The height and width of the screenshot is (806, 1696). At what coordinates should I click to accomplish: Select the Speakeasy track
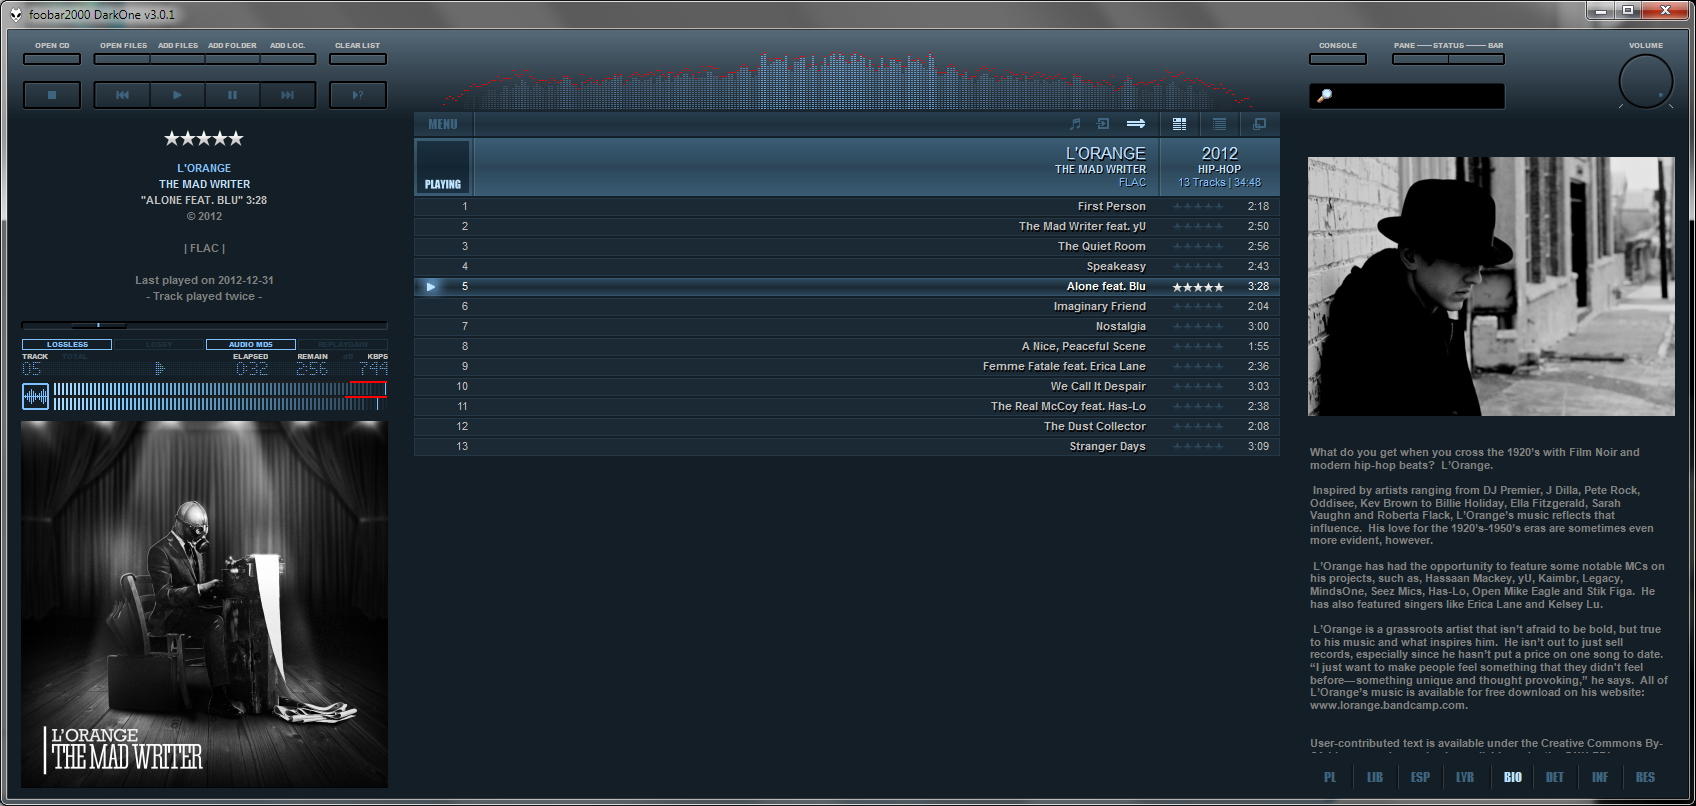pos(847,266)
